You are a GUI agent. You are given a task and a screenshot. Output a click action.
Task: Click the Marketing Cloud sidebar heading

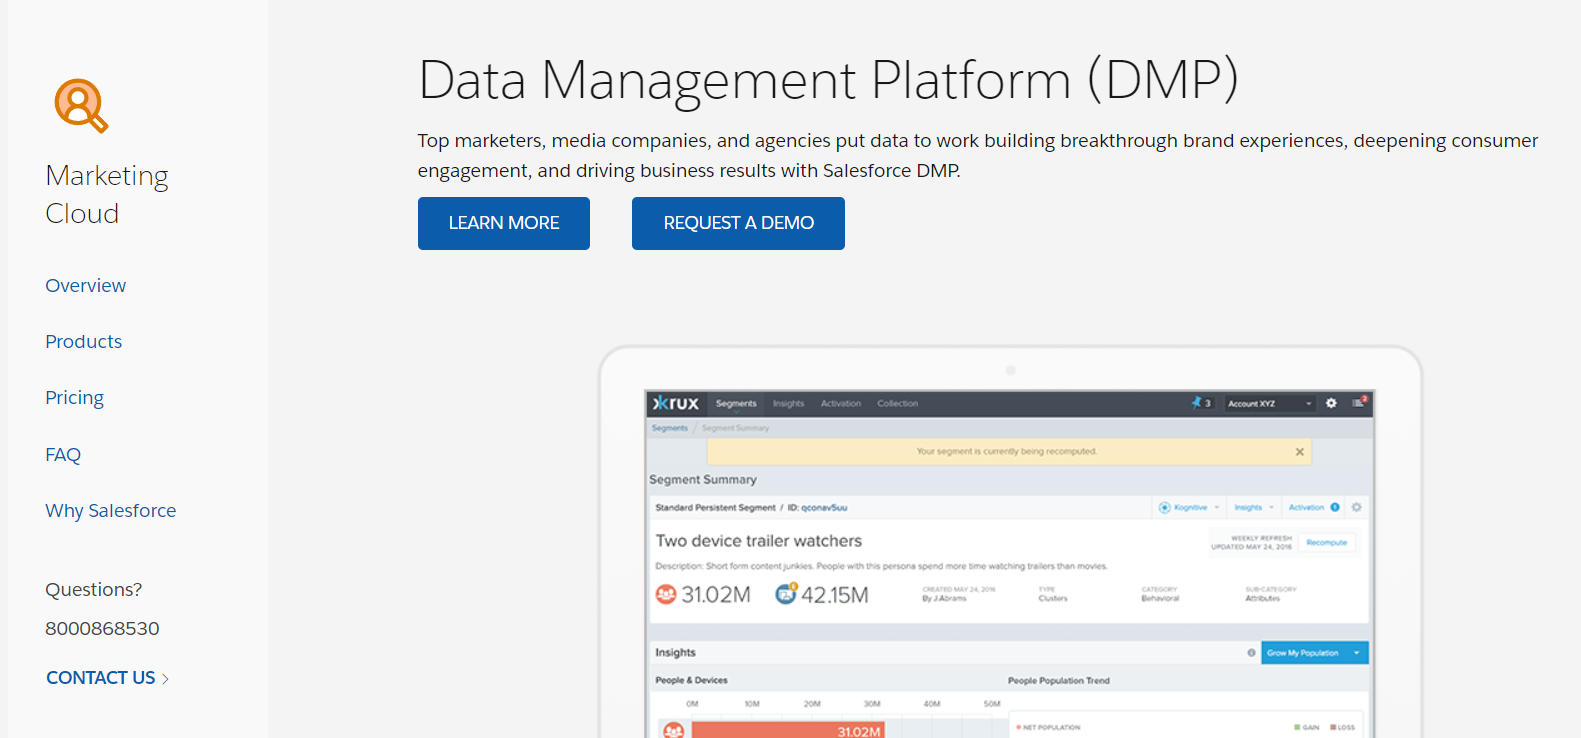coord(107,194)
